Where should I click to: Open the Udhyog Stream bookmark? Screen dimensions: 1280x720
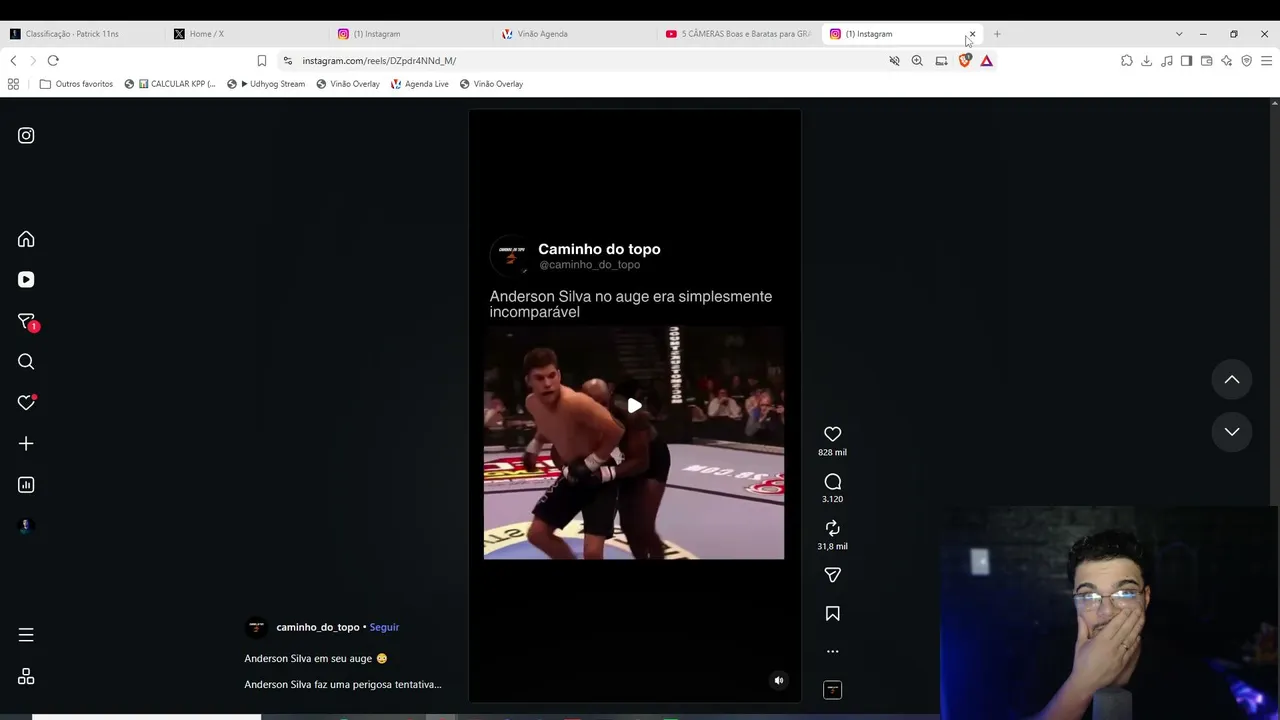[266, 84]
